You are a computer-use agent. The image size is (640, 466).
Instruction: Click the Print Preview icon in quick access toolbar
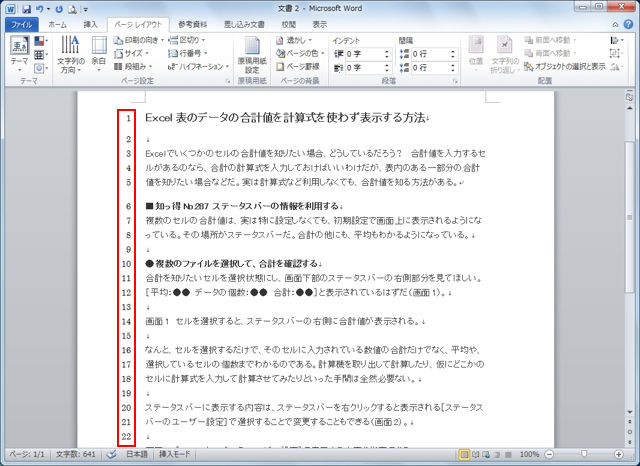(x=72, y=9)
